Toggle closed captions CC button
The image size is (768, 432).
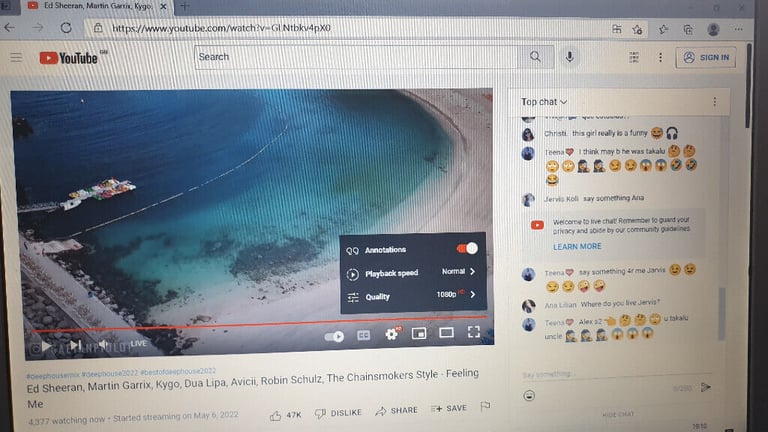(x=363, y=335)
